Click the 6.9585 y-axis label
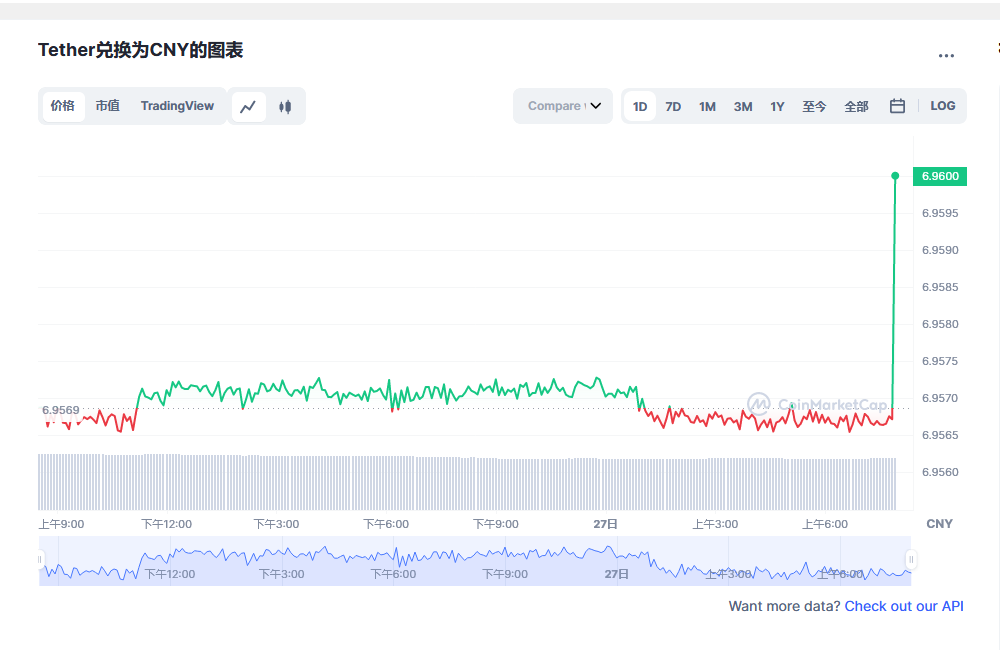Viewport: 1000px width, 650px height. point(940,287)
